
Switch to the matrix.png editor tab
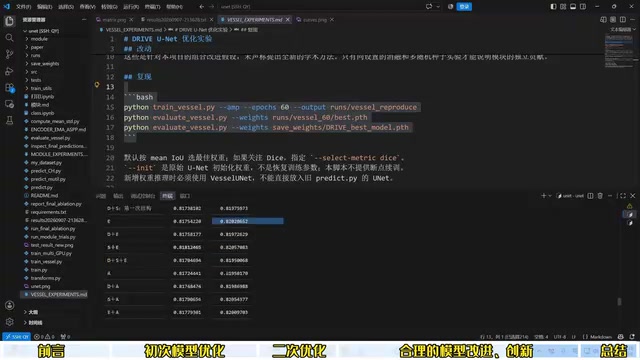(114, 20)
